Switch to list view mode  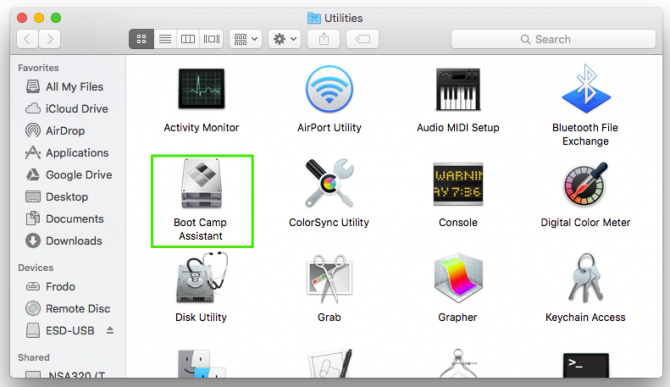click(x=165, y=39)
